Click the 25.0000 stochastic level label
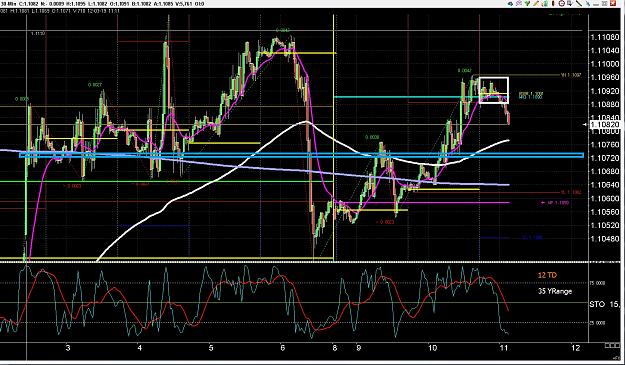625x365 pixels. point(597,323)
